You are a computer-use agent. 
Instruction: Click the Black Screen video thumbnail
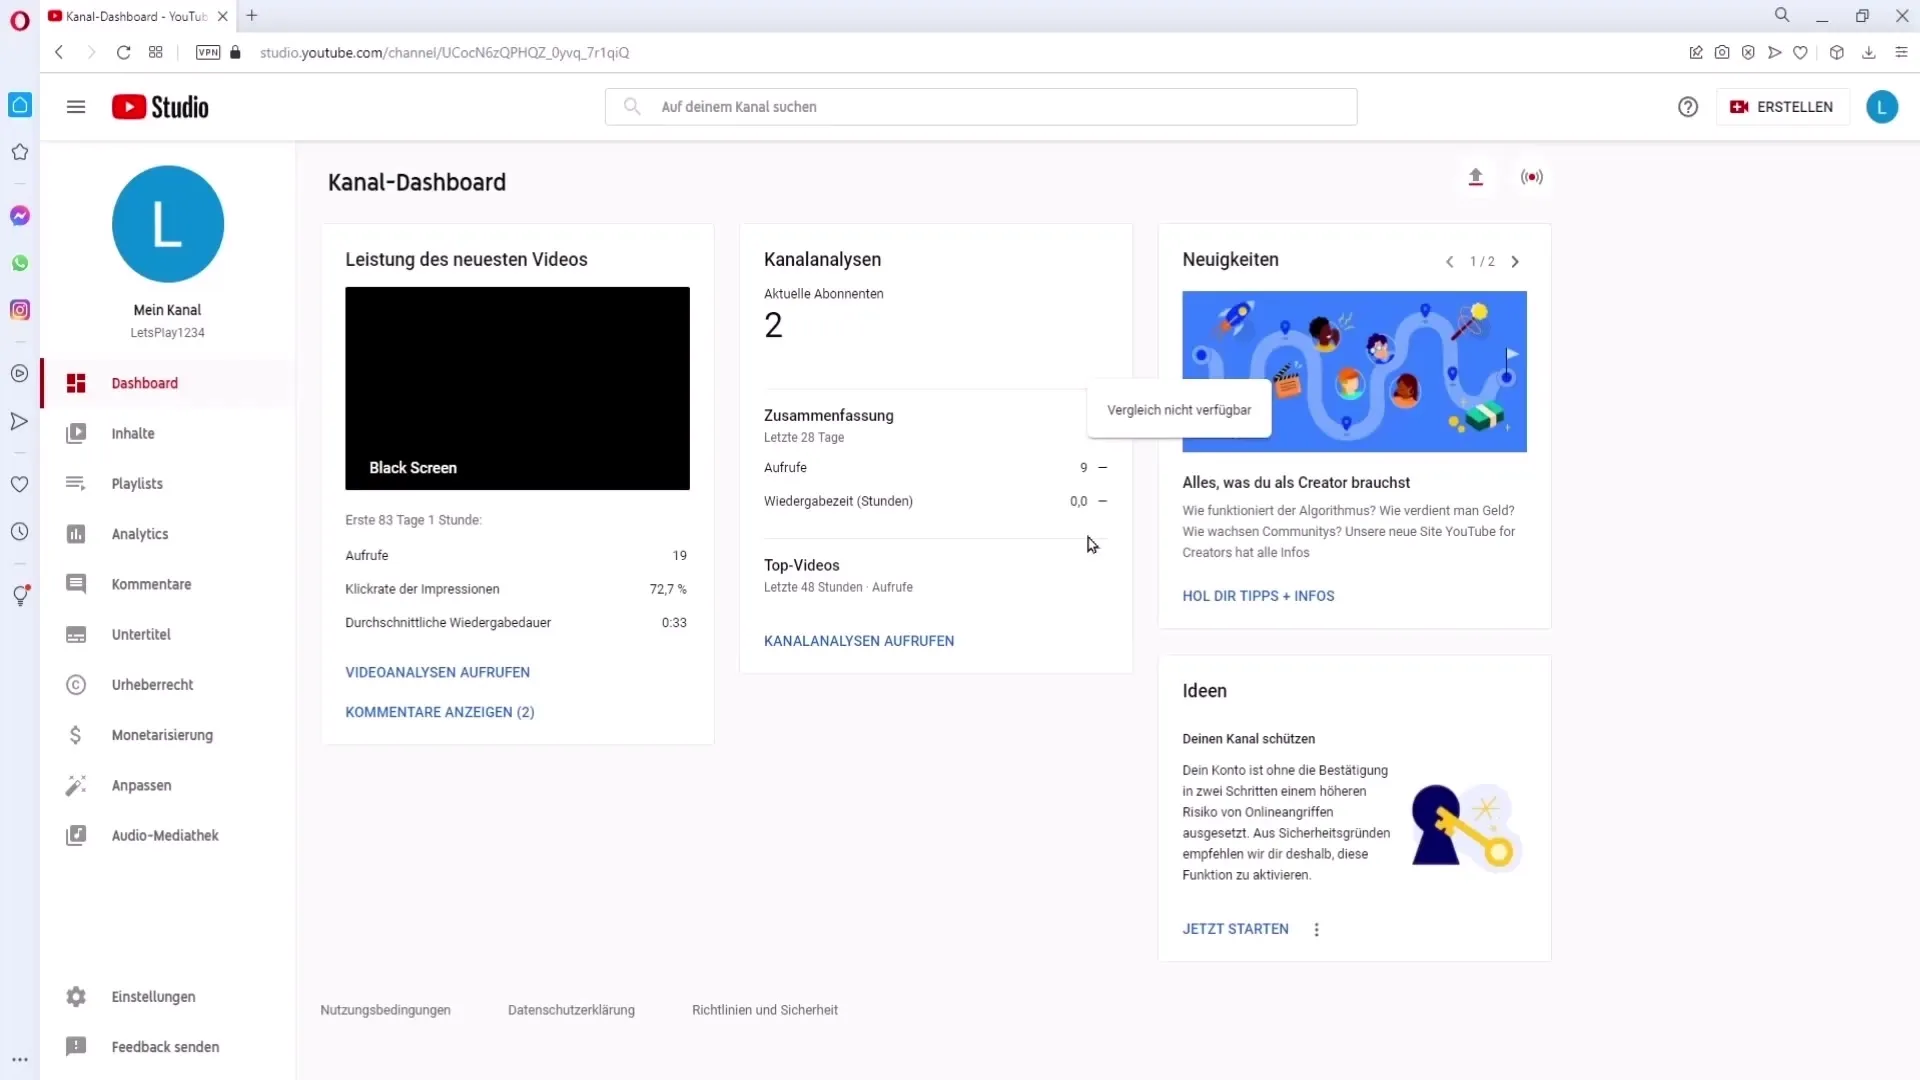[x=517, y=388]
